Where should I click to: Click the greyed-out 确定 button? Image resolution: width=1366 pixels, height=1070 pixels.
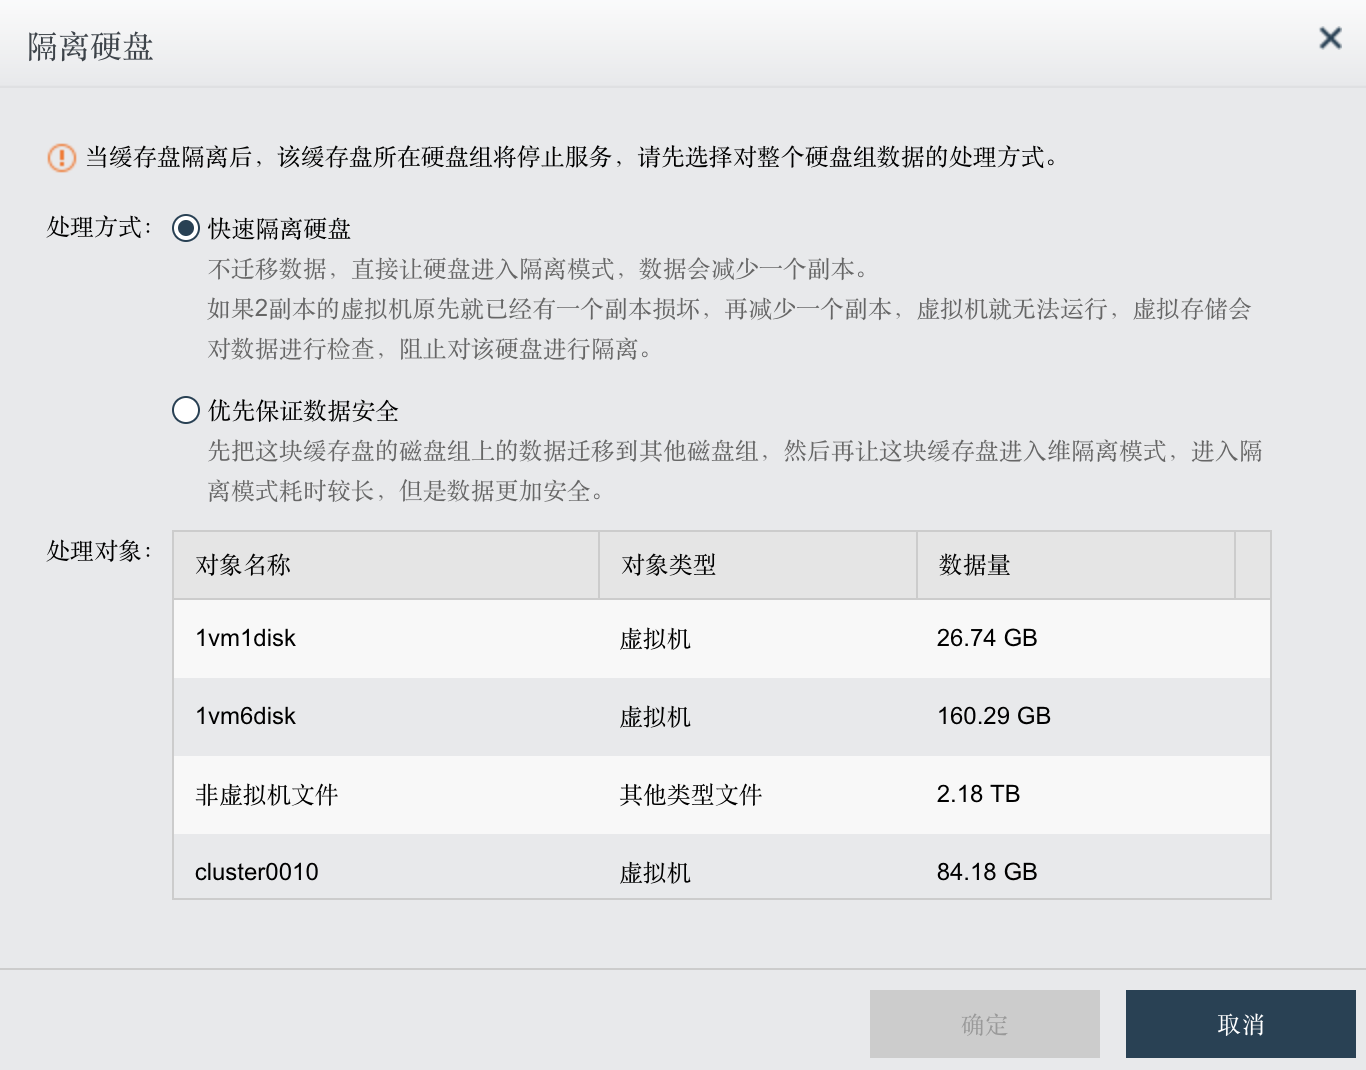pos(985,1024)
